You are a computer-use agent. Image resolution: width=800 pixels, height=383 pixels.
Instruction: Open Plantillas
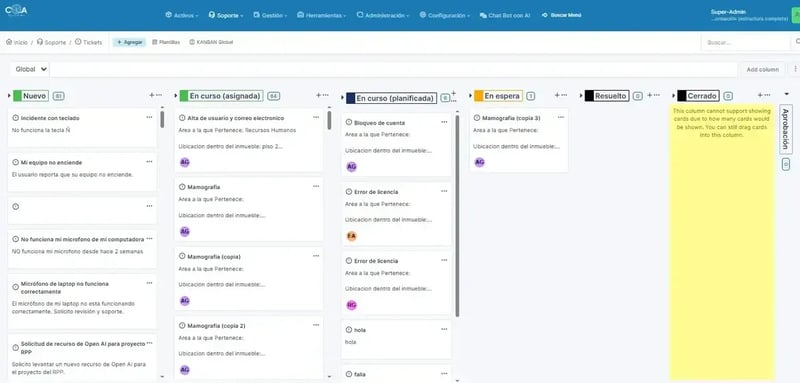tap(166, 42)
